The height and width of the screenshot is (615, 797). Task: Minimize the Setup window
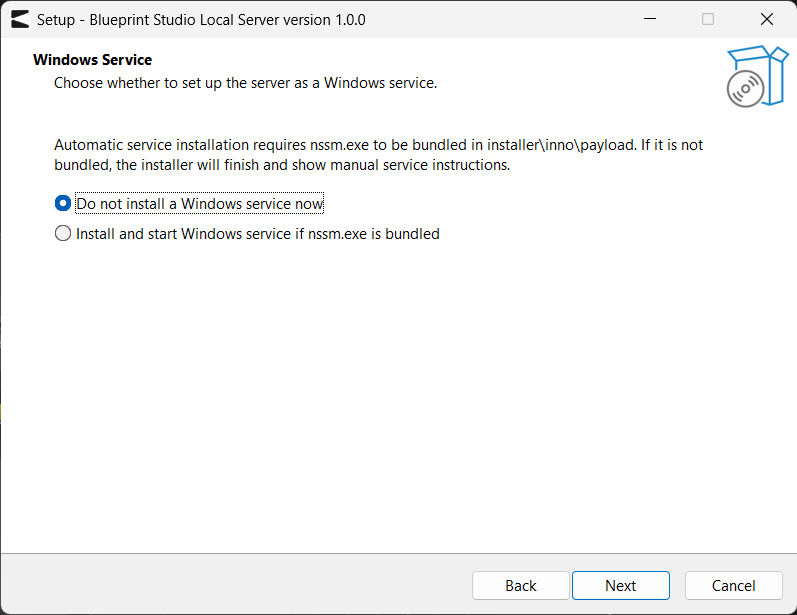pos(650,19)
